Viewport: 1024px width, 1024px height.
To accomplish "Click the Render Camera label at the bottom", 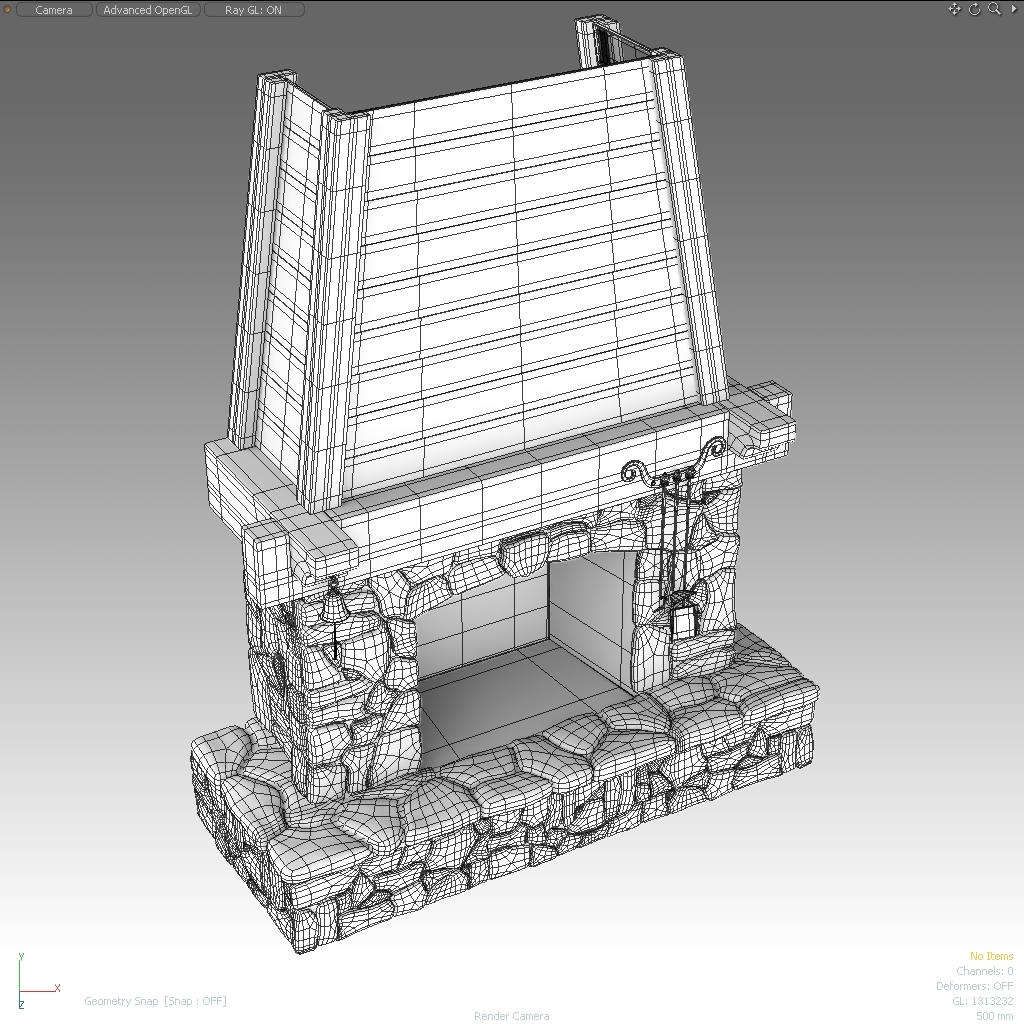I will pos(511,1015).
